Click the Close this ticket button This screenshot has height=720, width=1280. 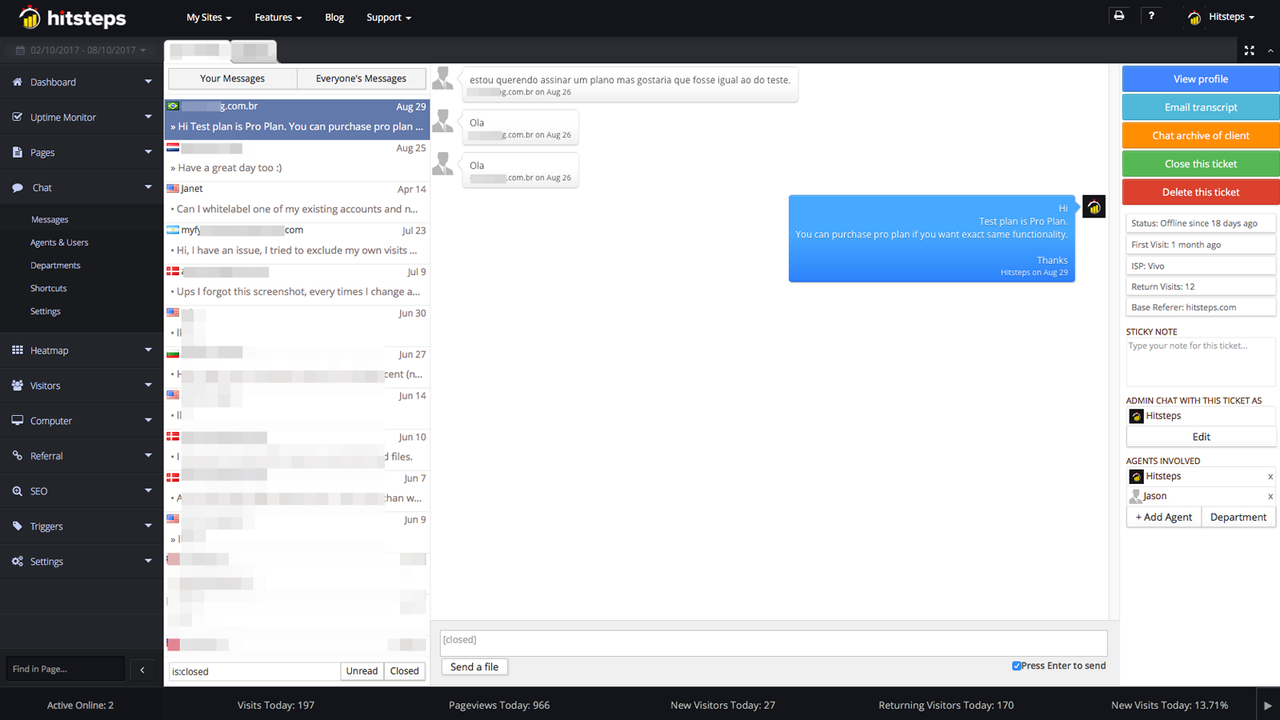[1200, 163]
